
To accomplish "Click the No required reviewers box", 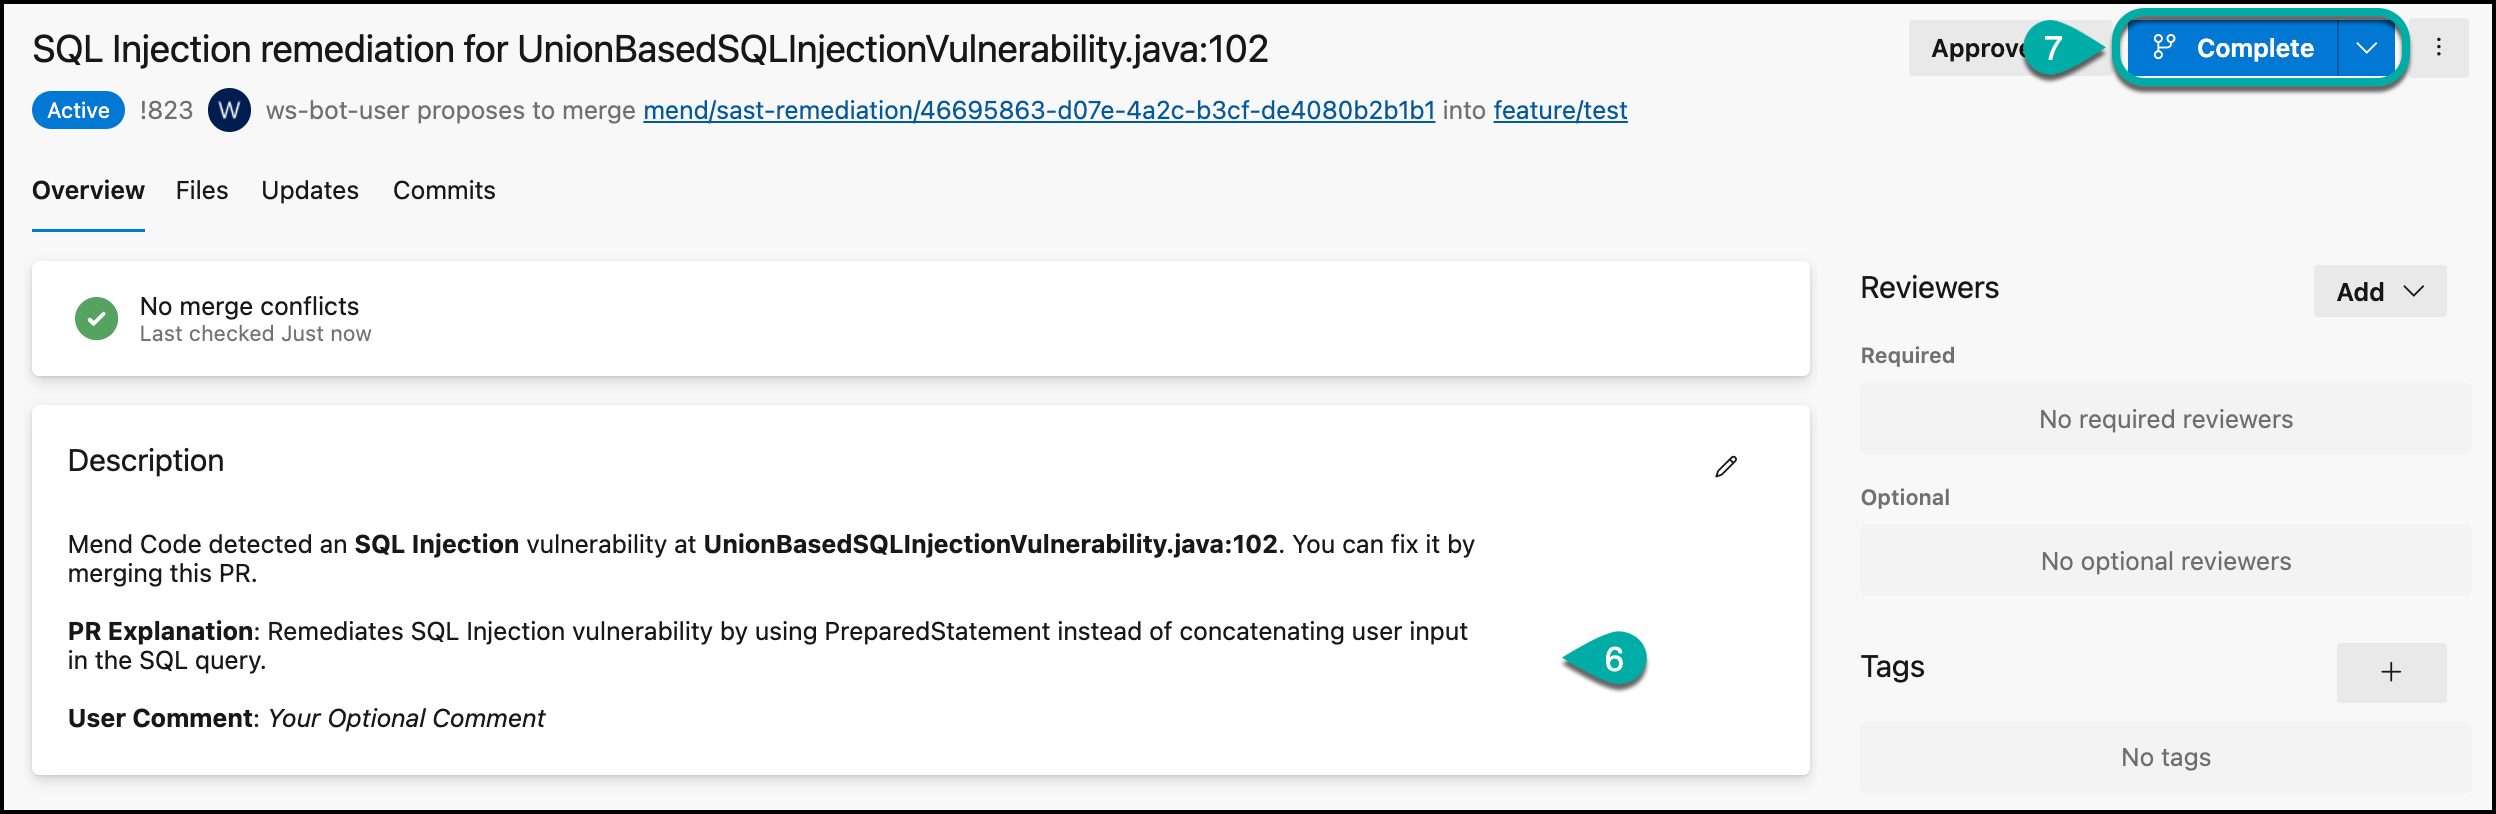I will pyautogui.click(x=2165, y=419).
